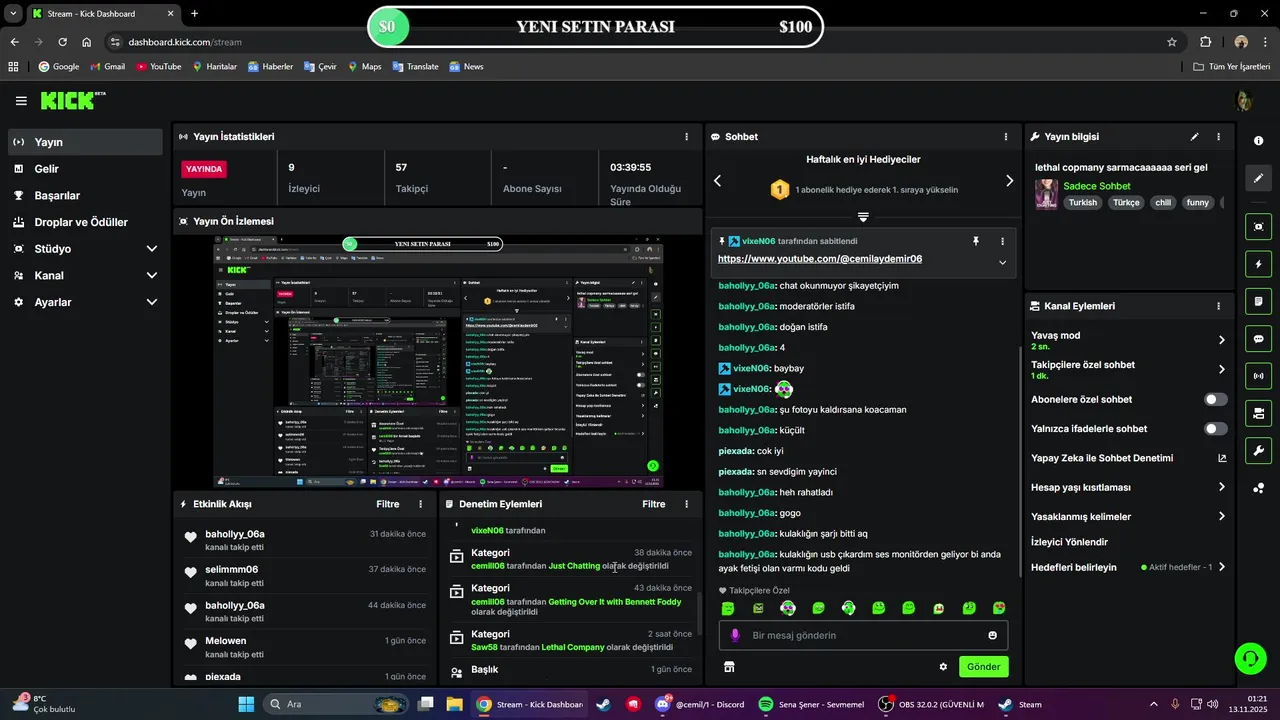Click the heart-eyes emote in emote row

[x=999, y=608]
